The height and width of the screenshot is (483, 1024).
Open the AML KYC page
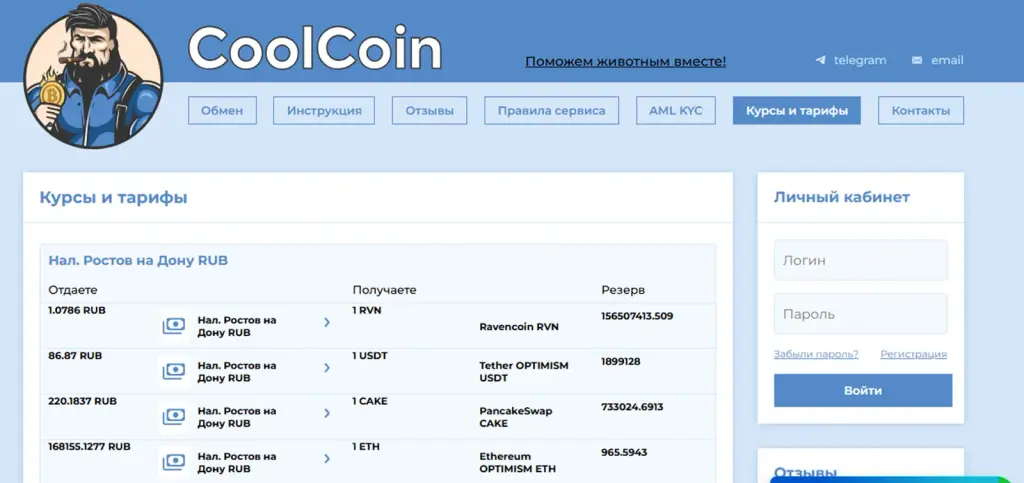click(676, 110)
